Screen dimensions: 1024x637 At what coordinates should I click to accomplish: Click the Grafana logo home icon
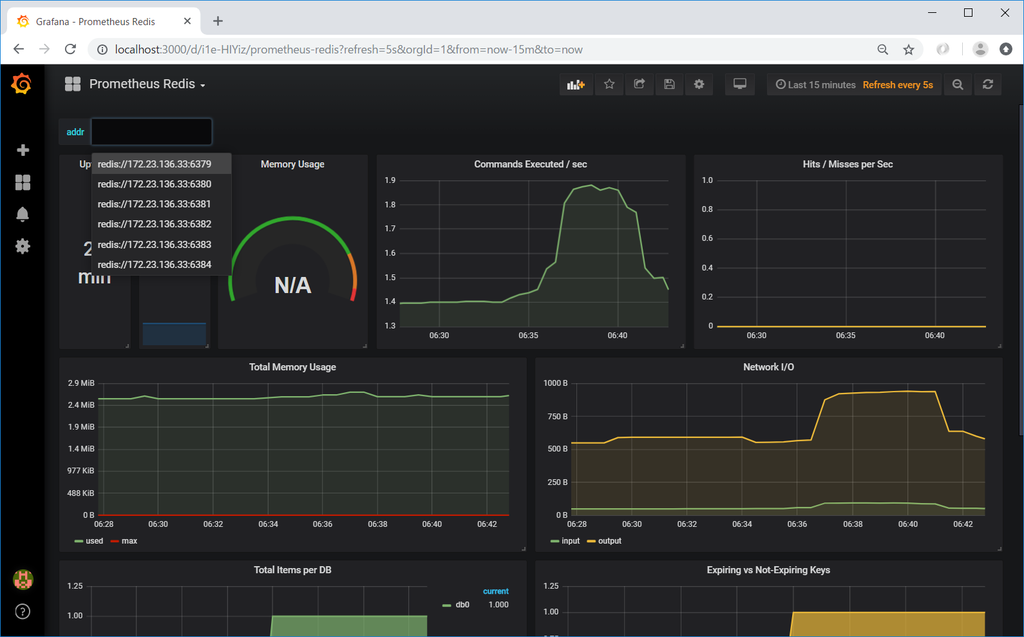pyautogui.click(x=22, y=84)
